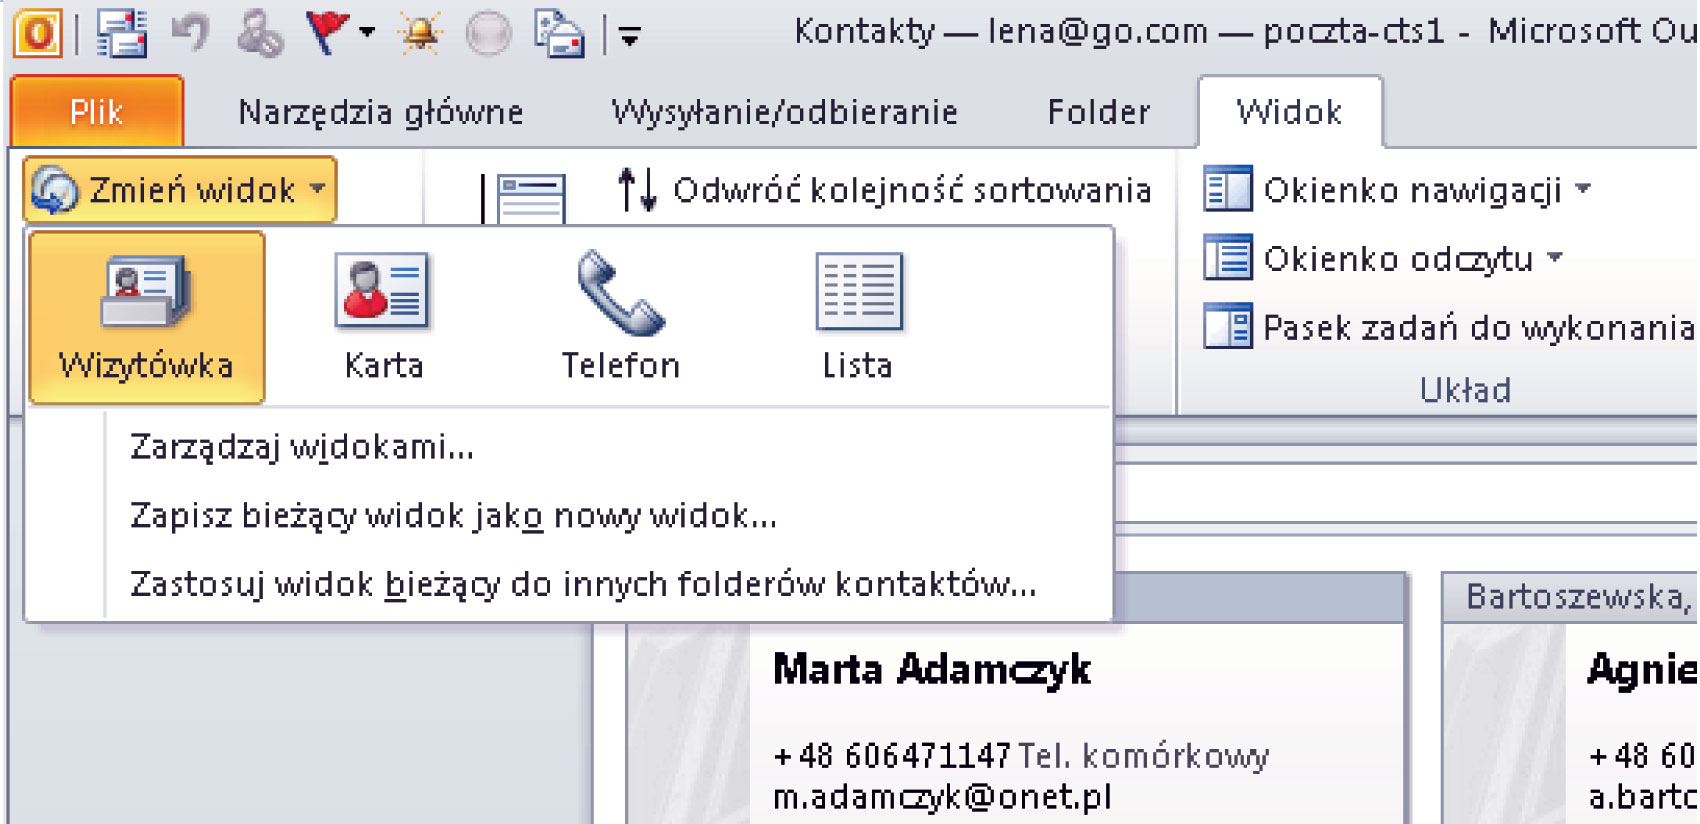Click the reminder bell icon
1700x824 pixels.
coord(419,34)
